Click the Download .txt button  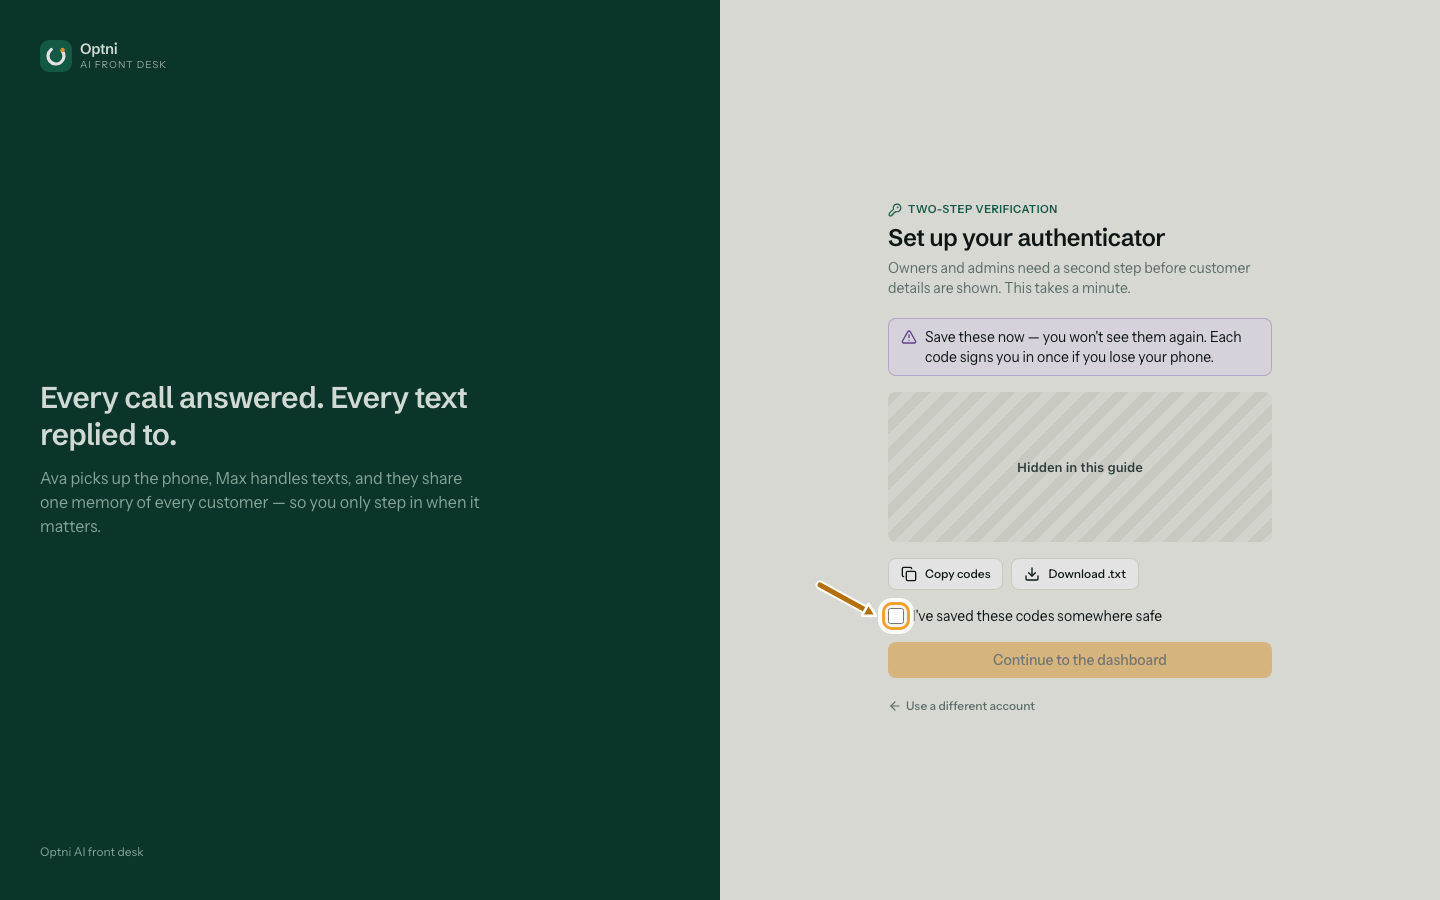click(x=1075, y=574)
